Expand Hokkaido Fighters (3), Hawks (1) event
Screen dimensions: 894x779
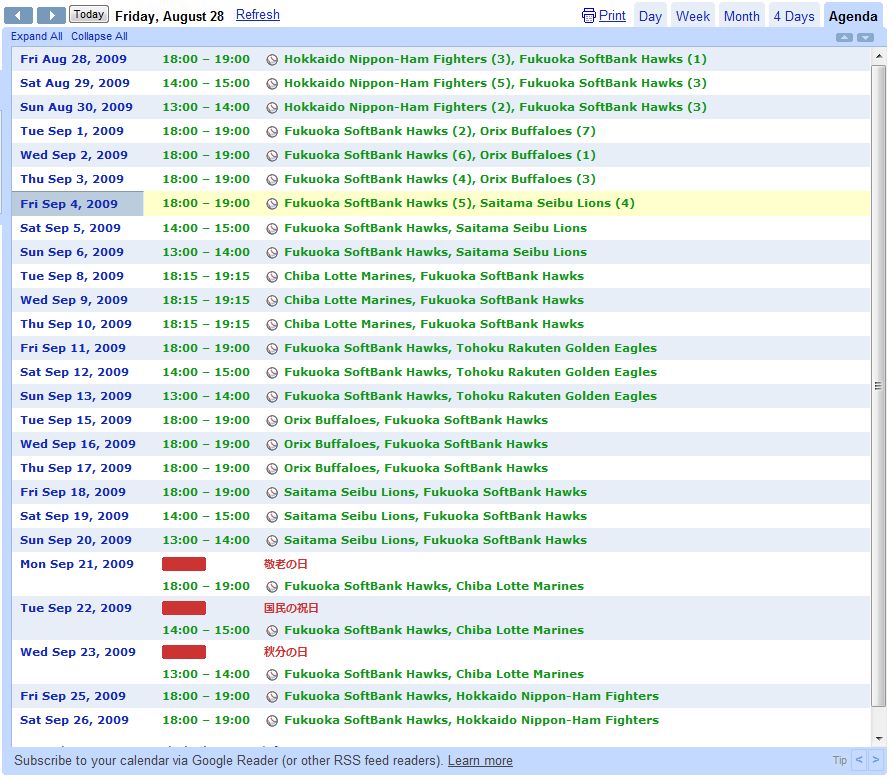coord(495,59)
